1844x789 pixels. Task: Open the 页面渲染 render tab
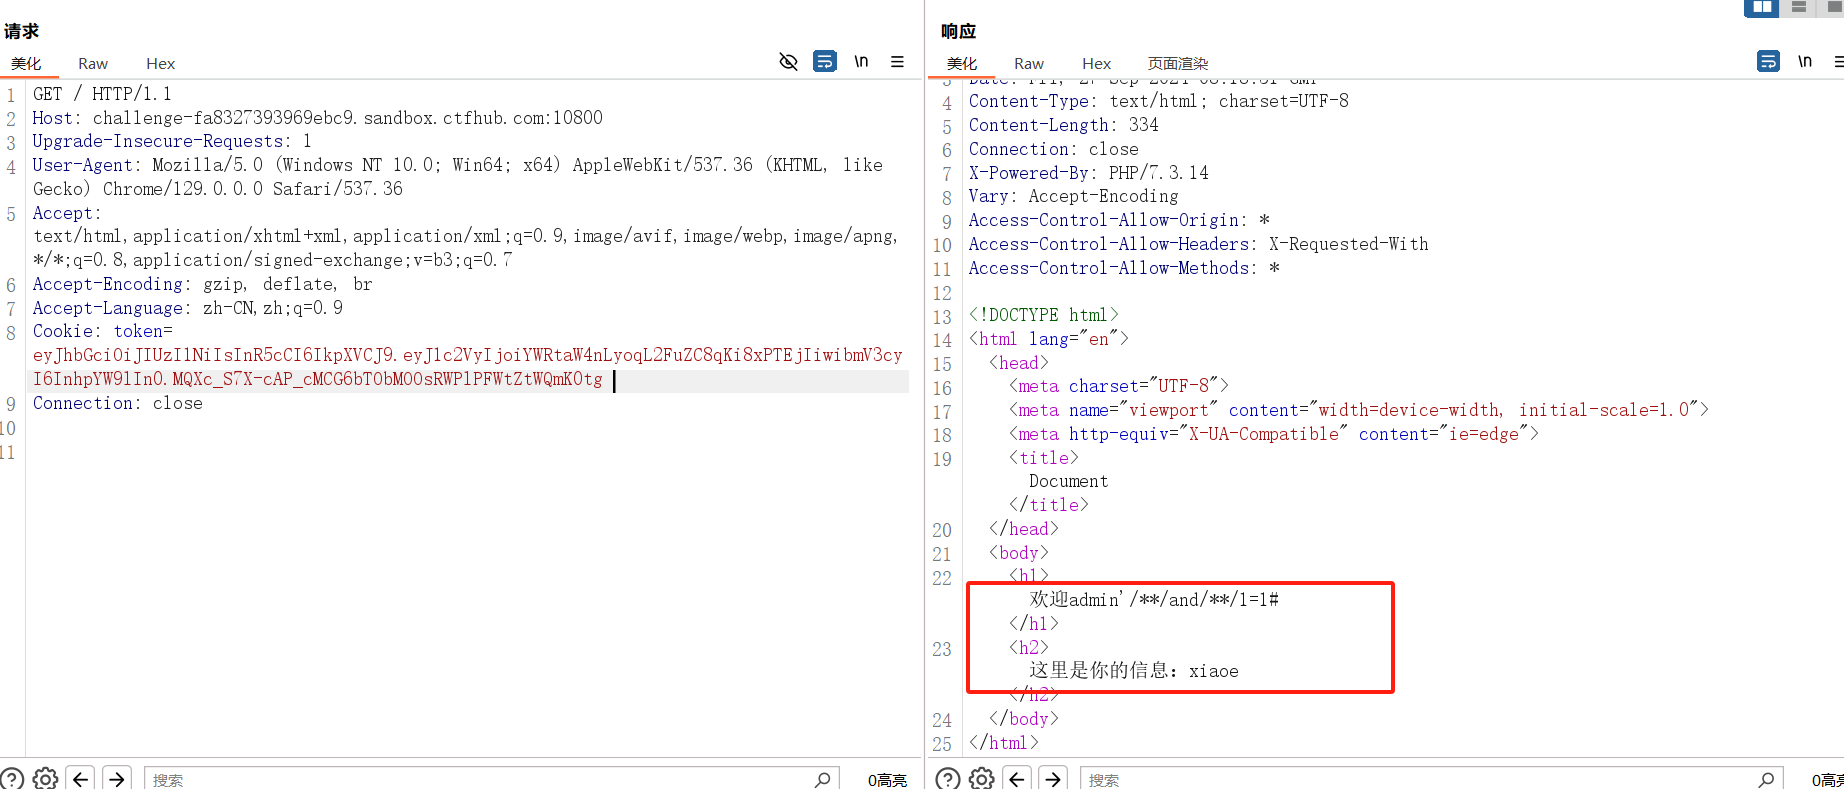coord(1178,64)
